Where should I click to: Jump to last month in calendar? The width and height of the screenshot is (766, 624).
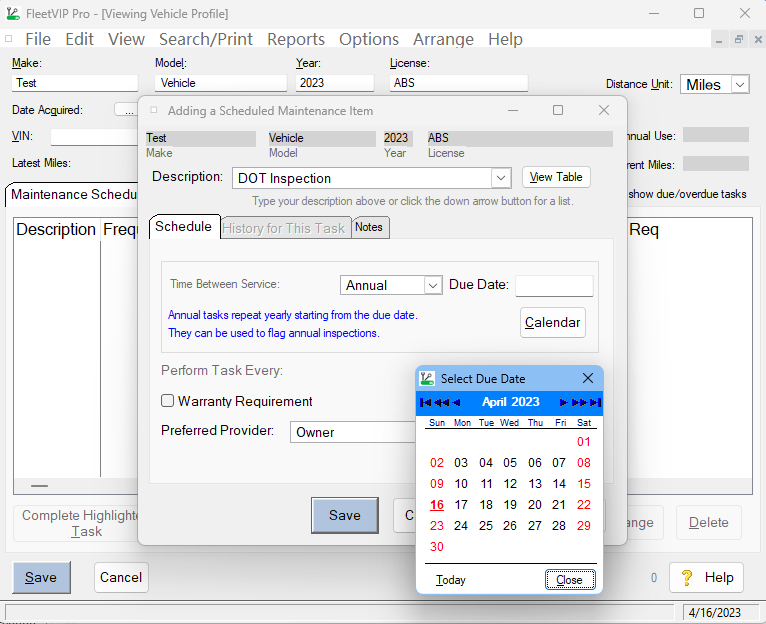pyautogui.click(x=595, y=402)
